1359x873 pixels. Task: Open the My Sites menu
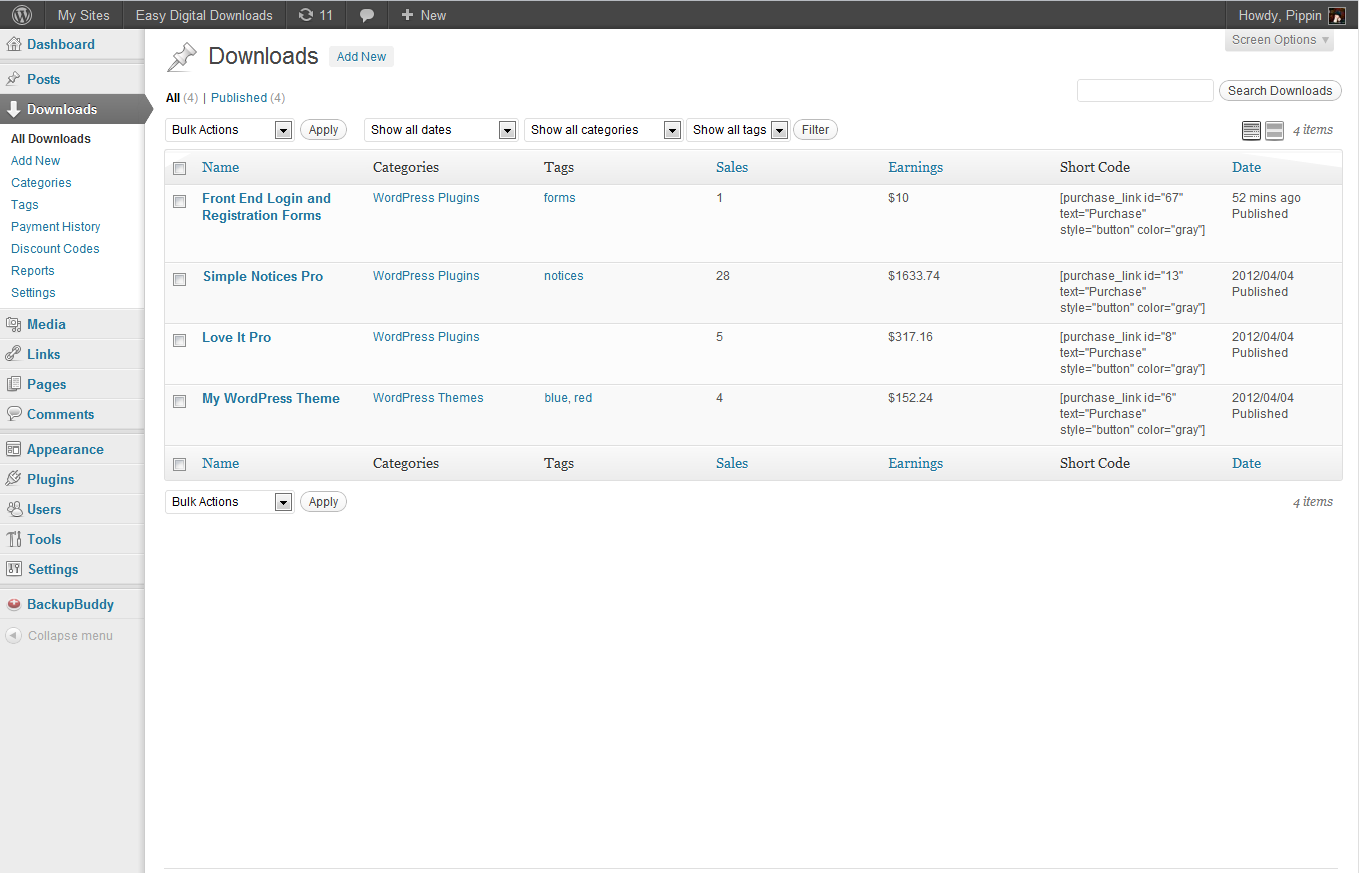click(84, 15)
